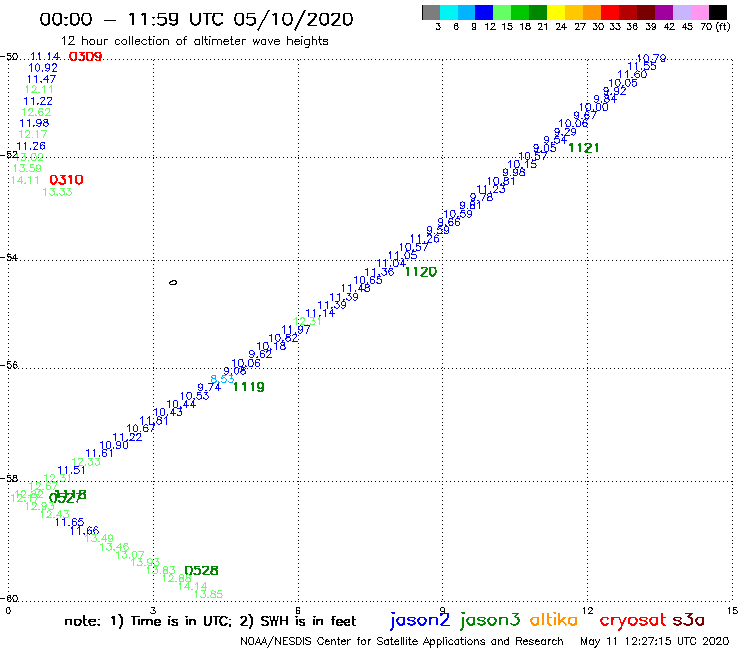Click the wave height value 14.14
The width and height of the screenshot is (740, 650).
(x=193, y=586)
